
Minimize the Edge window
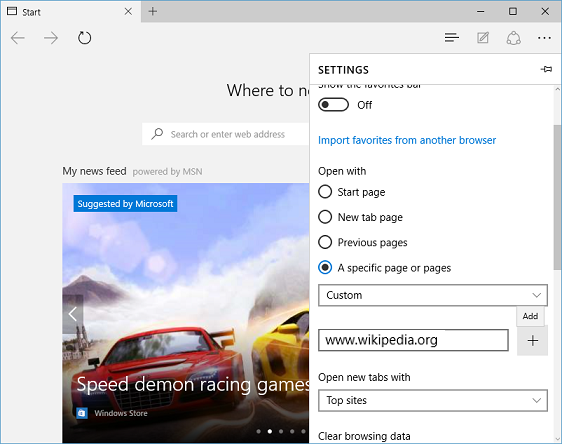[481, 11]
